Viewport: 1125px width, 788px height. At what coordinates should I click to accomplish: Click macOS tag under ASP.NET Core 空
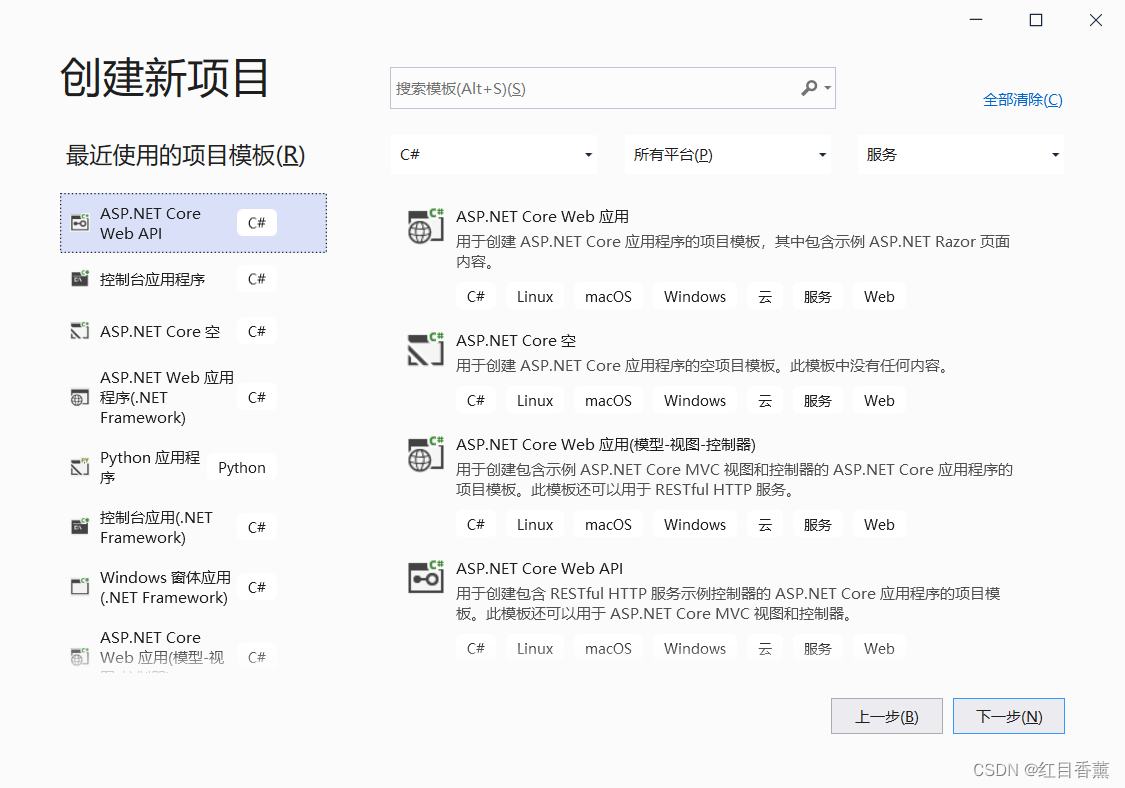[608, 400]
